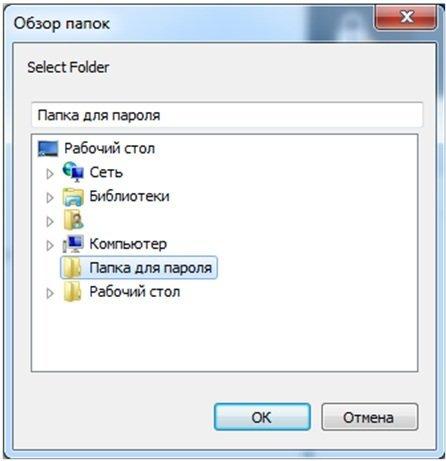
Task: Expand the Библиотеки tree node arrow
Action: [50, 198]
